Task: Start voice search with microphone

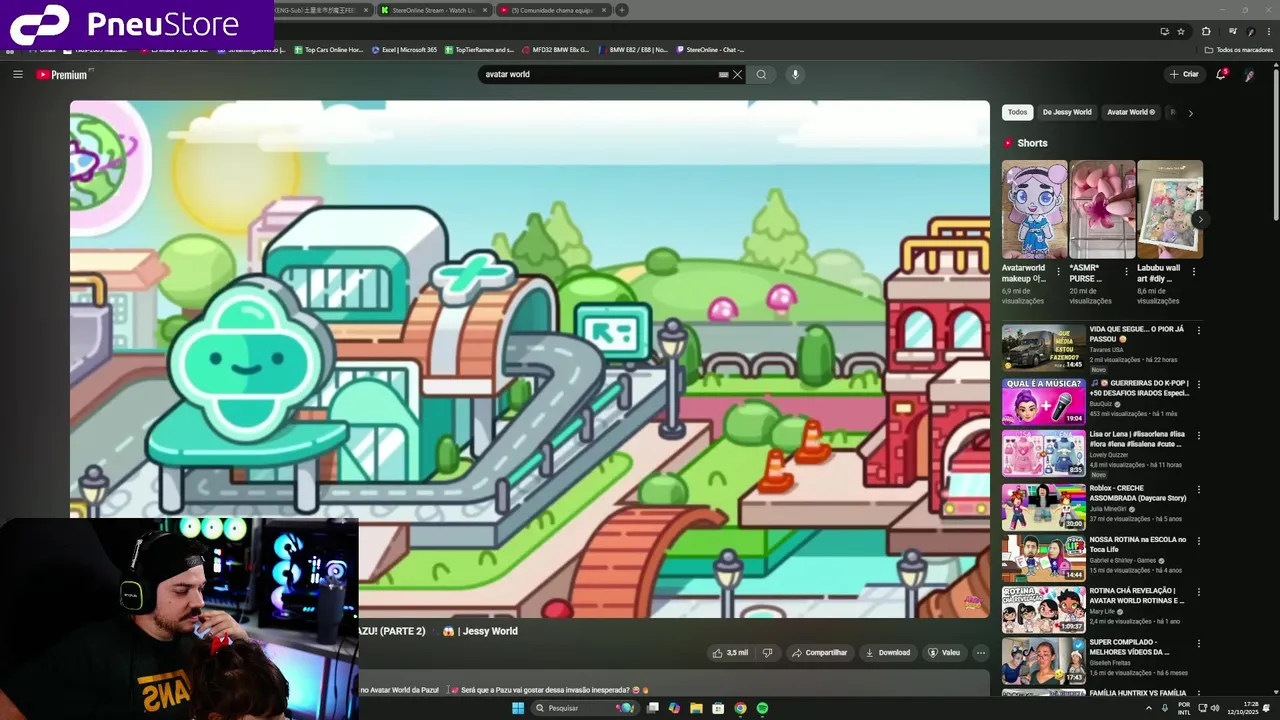Action: 795,74
